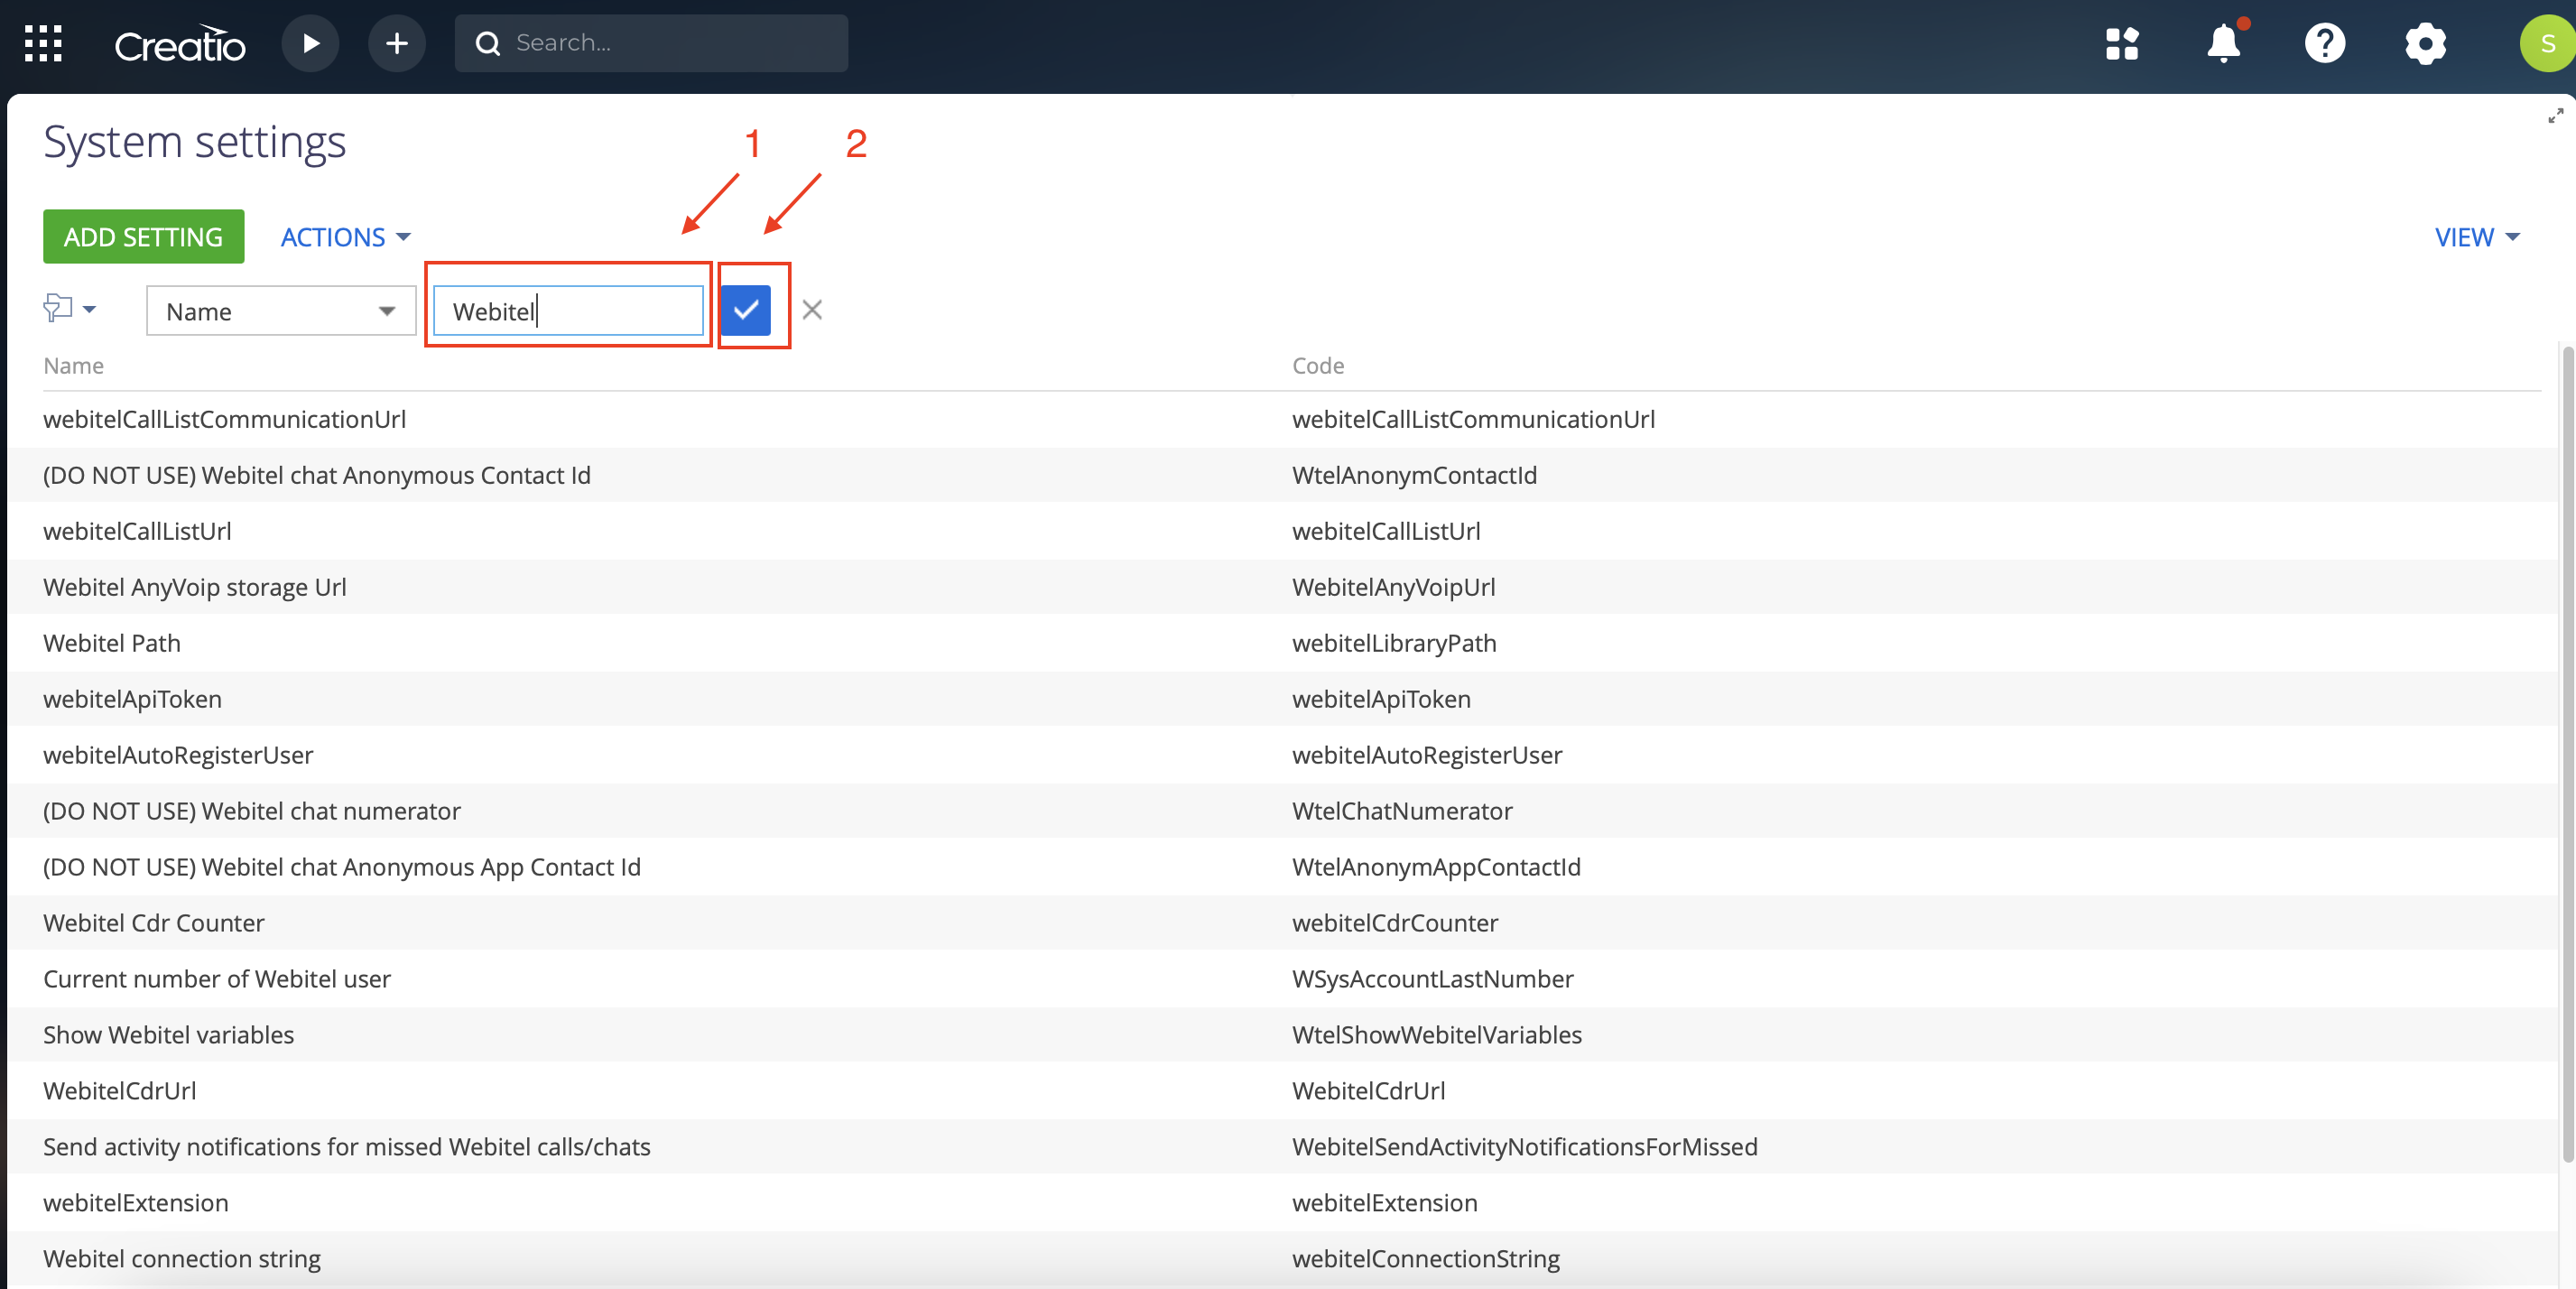Click the vertical scrollbar of the settings list
This screenshot has height=1289, width=2576.
[x=2567, y=754]
